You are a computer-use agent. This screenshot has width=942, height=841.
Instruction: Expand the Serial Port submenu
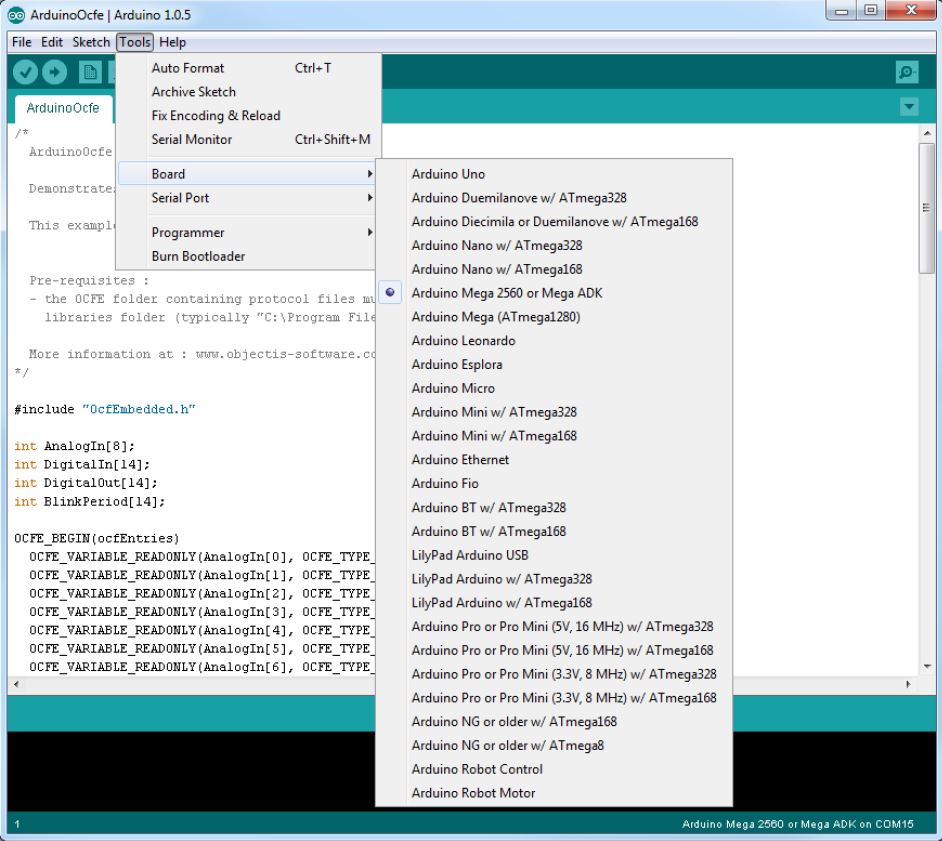246,198
